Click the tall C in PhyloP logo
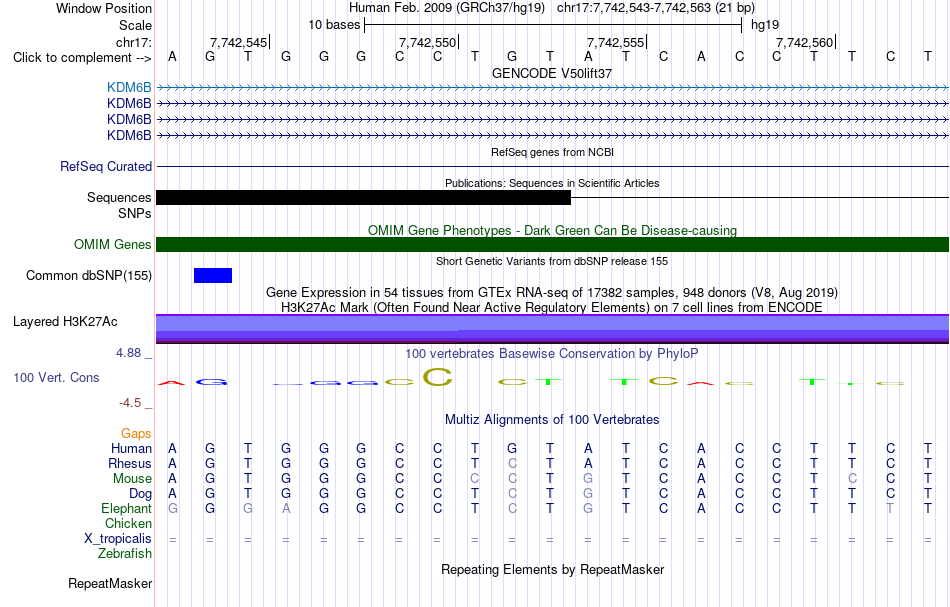The height and width of the screenshot is (607, 950). pos(437,377)
